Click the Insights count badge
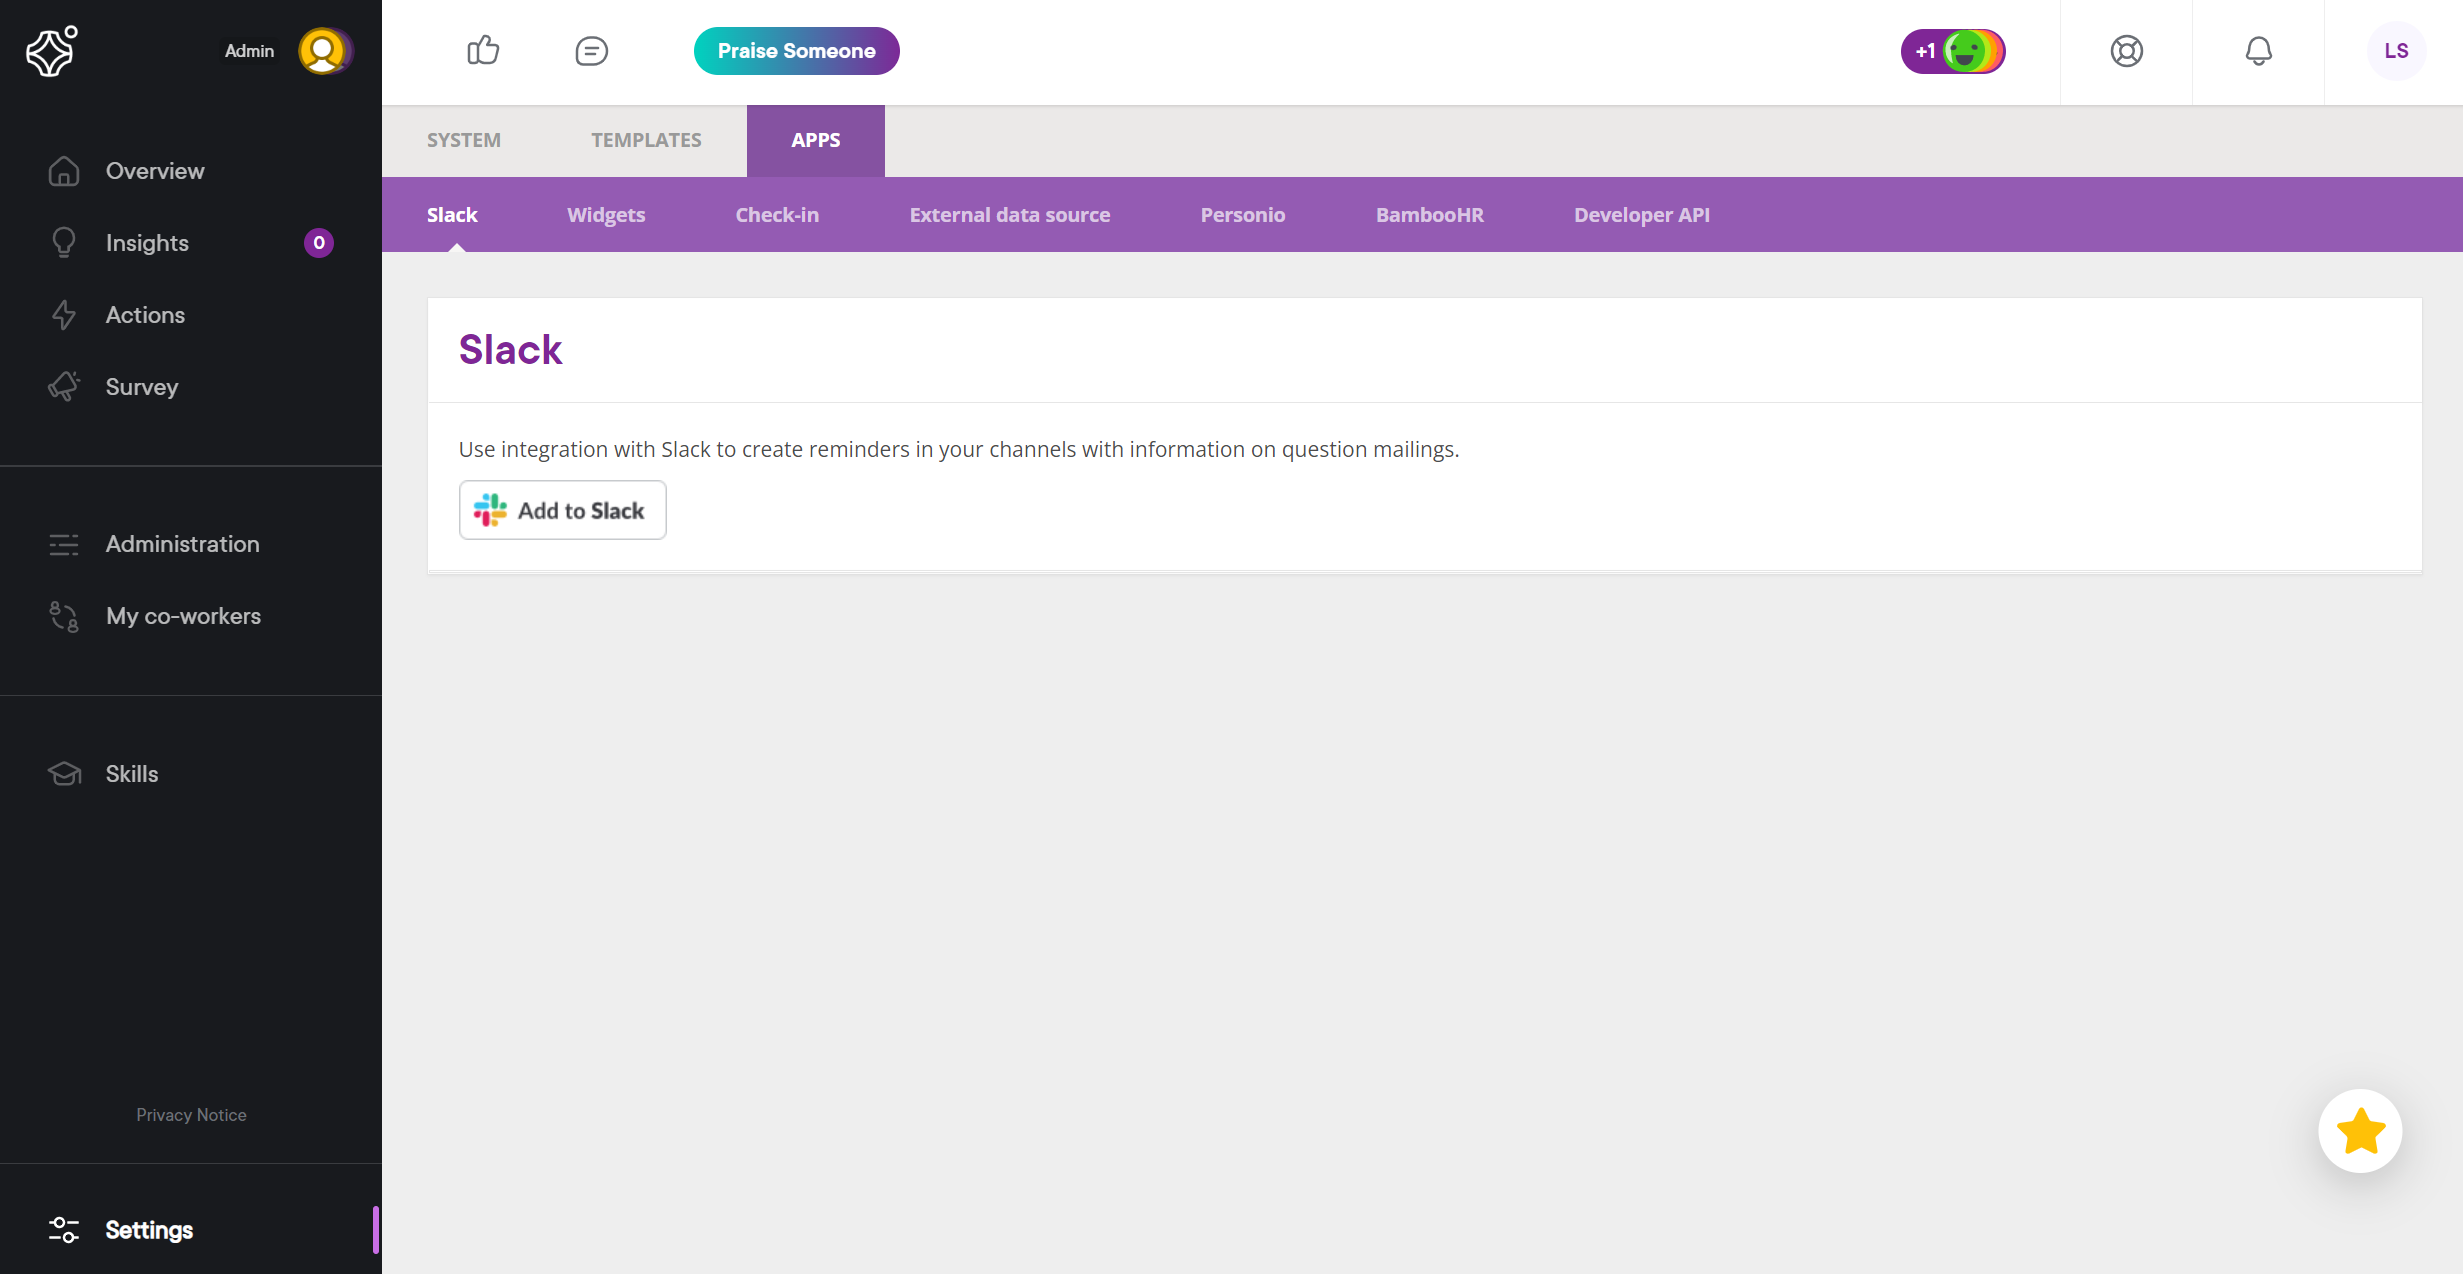Viewport: 2463px width, 1274px height. 319,243
